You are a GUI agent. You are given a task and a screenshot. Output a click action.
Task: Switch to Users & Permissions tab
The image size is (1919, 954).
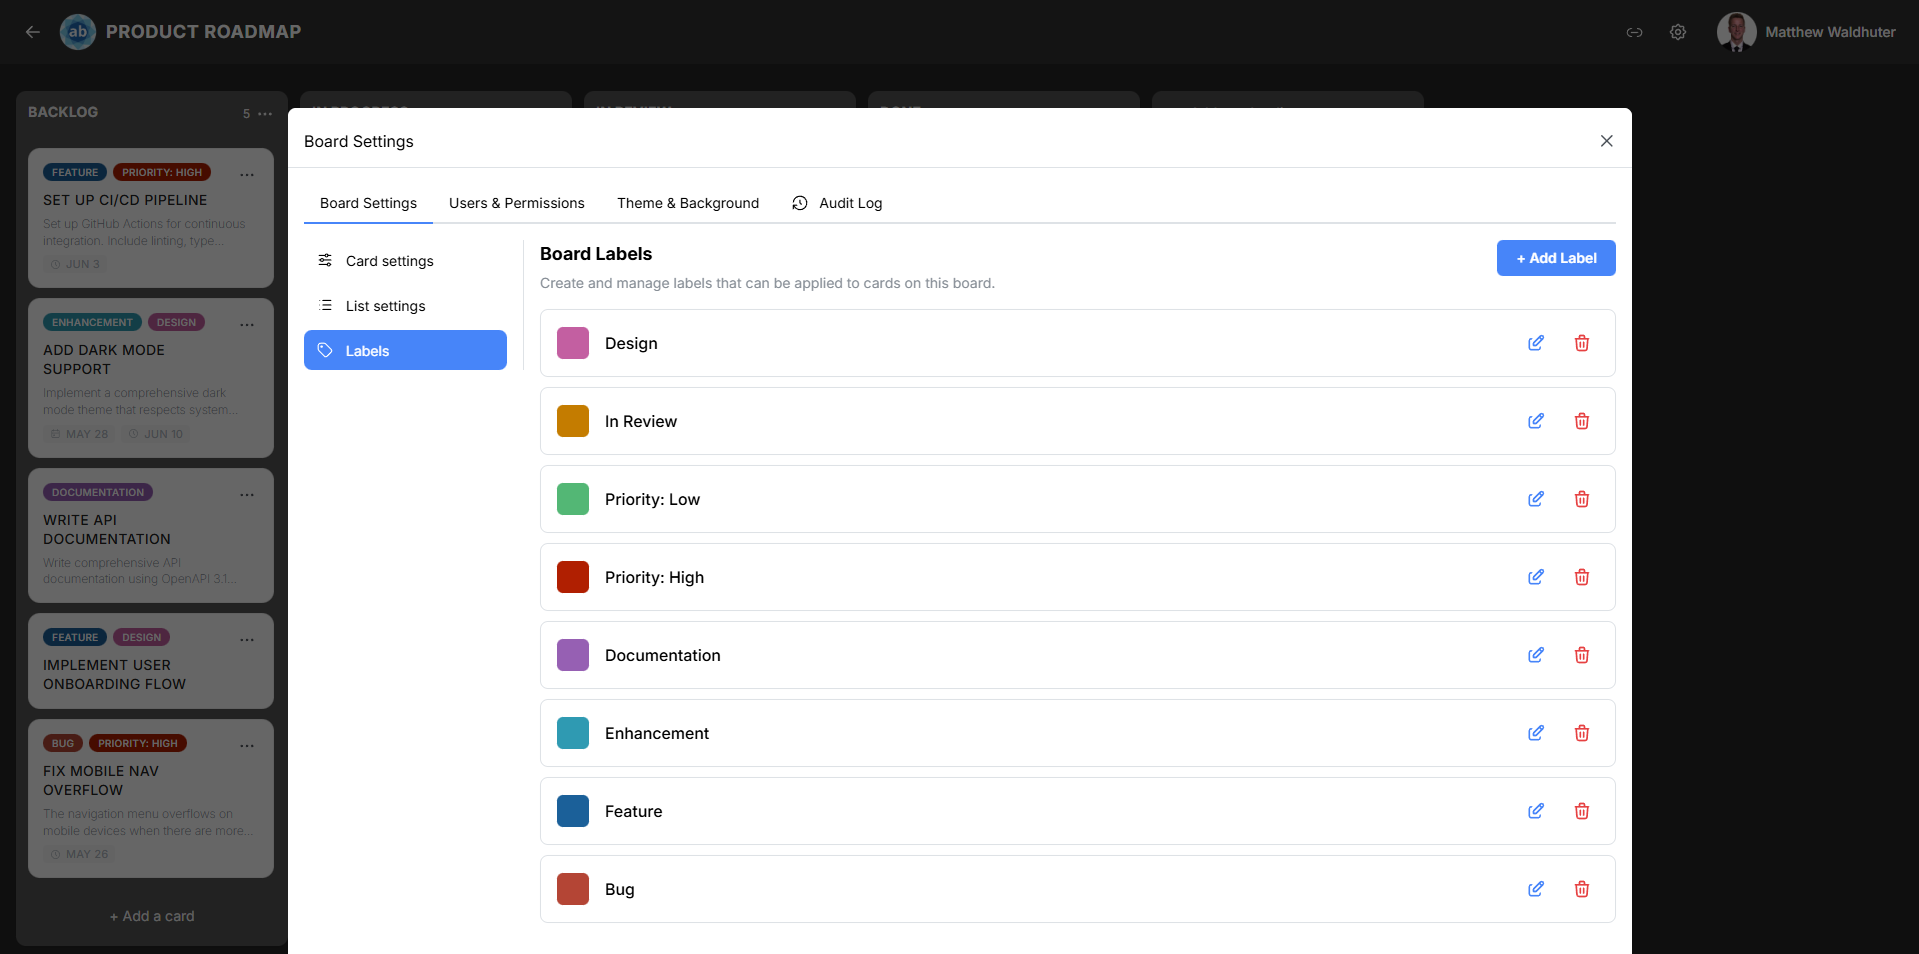click(517, 203)
